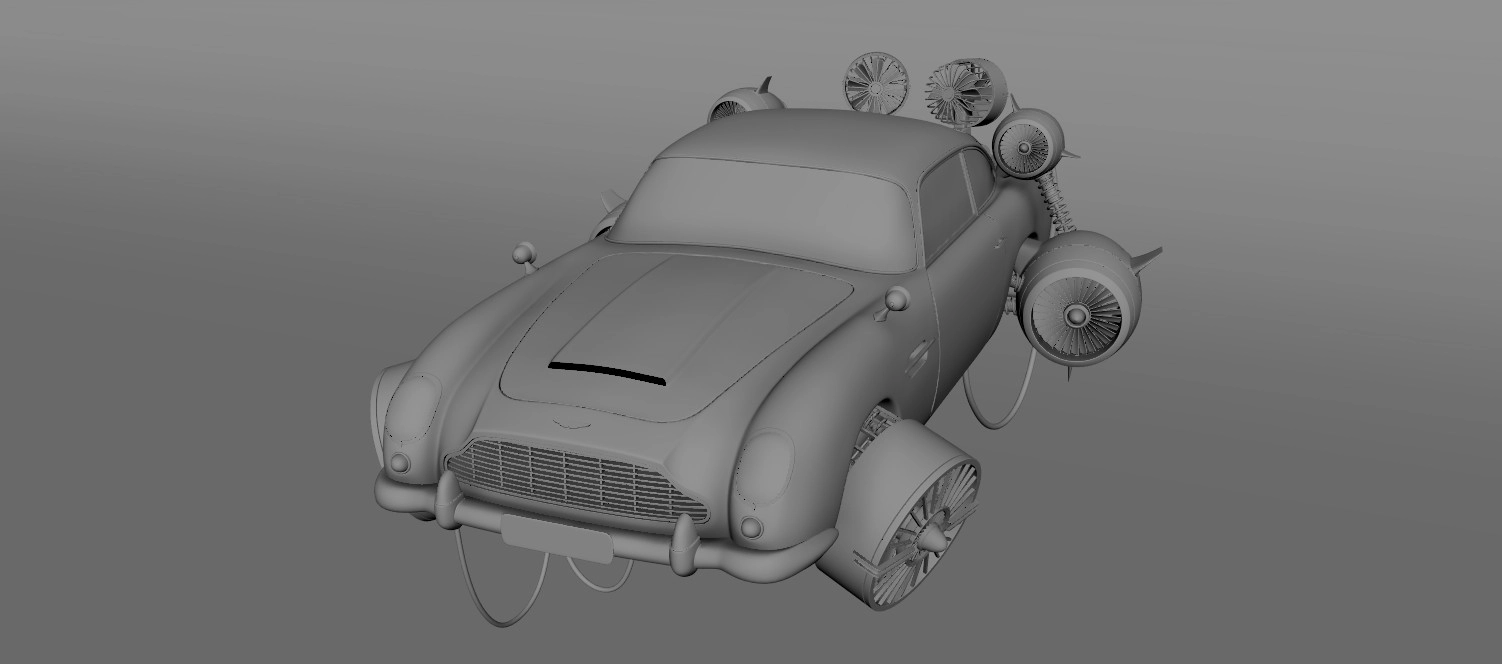Select the jet engine behind the roof's left
This screenshot has width=1502, height=664.
tap(742, 103)
